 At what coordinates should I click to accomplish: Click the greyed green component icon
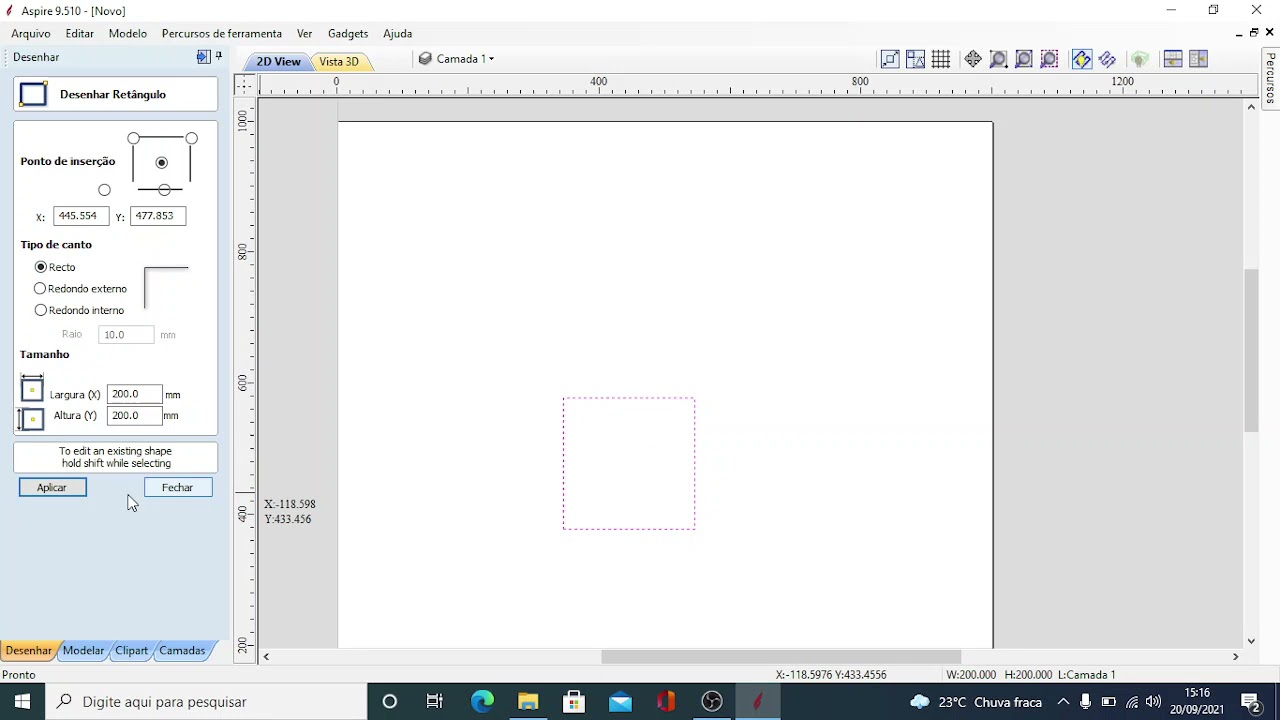1139,60
